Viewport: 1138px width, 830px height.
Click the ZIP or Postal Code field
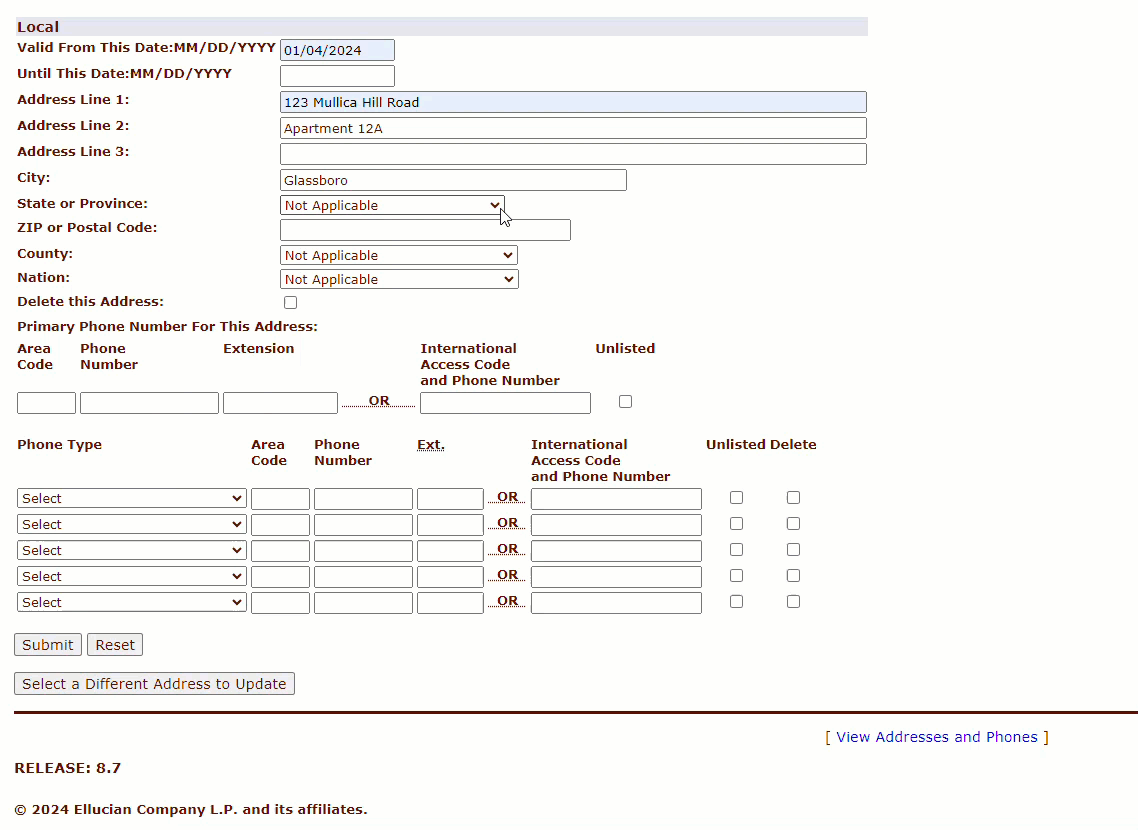pyautogui.click(x=425, y=231)
